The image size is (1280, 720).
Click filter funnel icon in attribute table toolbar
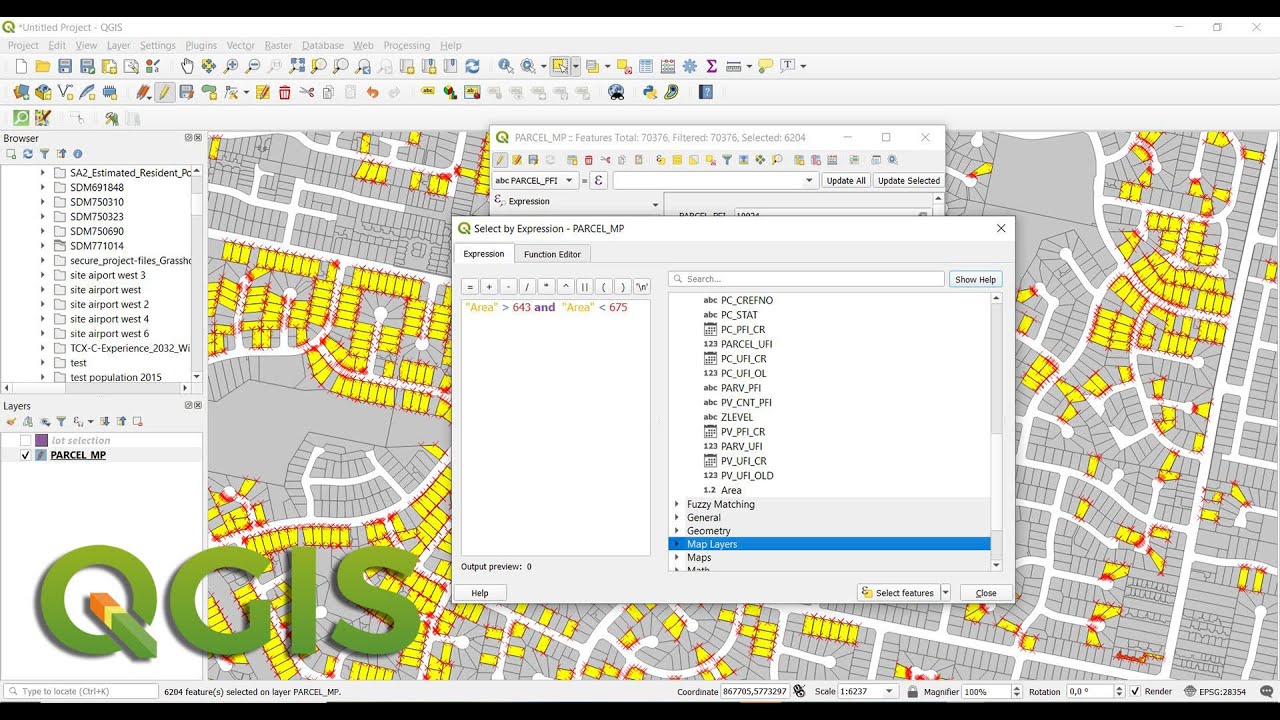(727, 160)
